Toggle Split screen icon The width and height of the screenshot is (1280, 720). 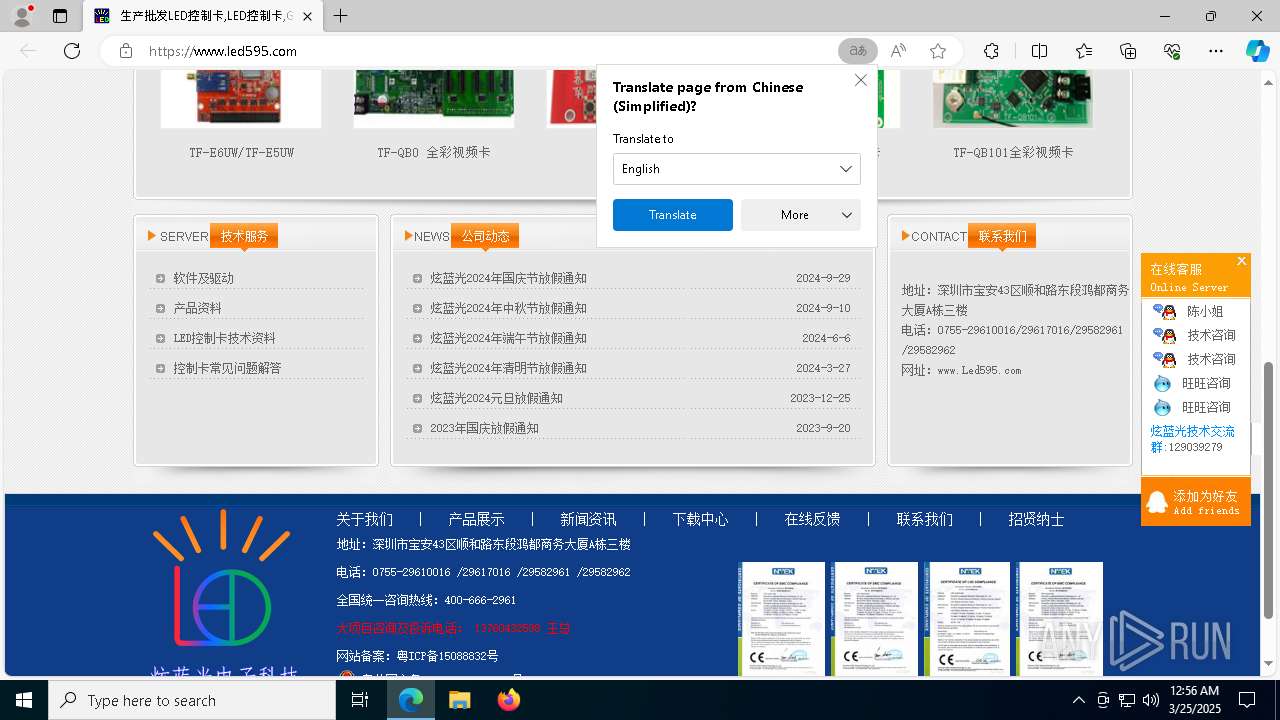pos(1039,51)
